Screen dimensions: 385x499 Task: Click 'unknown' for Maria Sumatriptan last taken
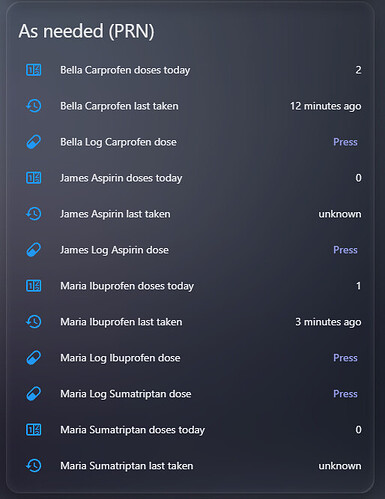pos(340,466)
